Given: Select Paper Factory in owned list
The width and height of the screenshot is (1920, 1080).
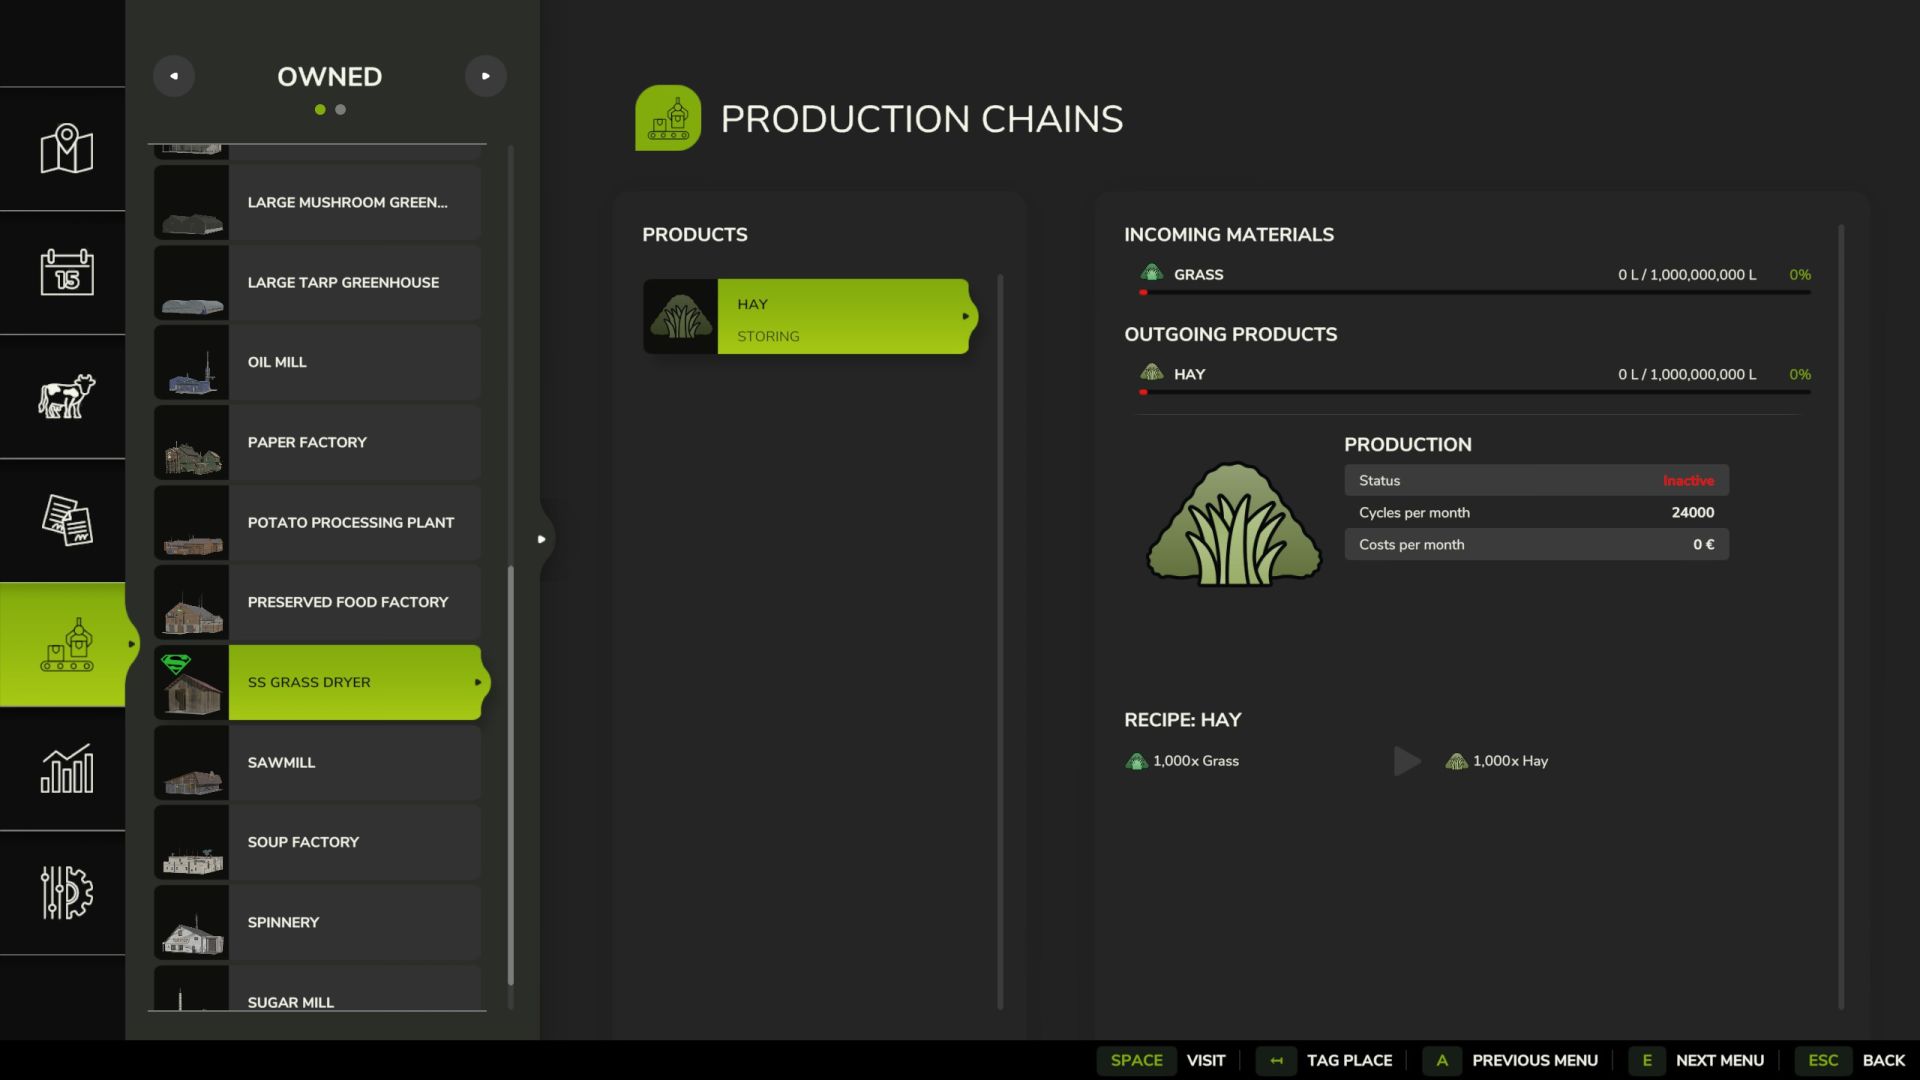Looking at the screenshot, I should [x=317, y=442].
